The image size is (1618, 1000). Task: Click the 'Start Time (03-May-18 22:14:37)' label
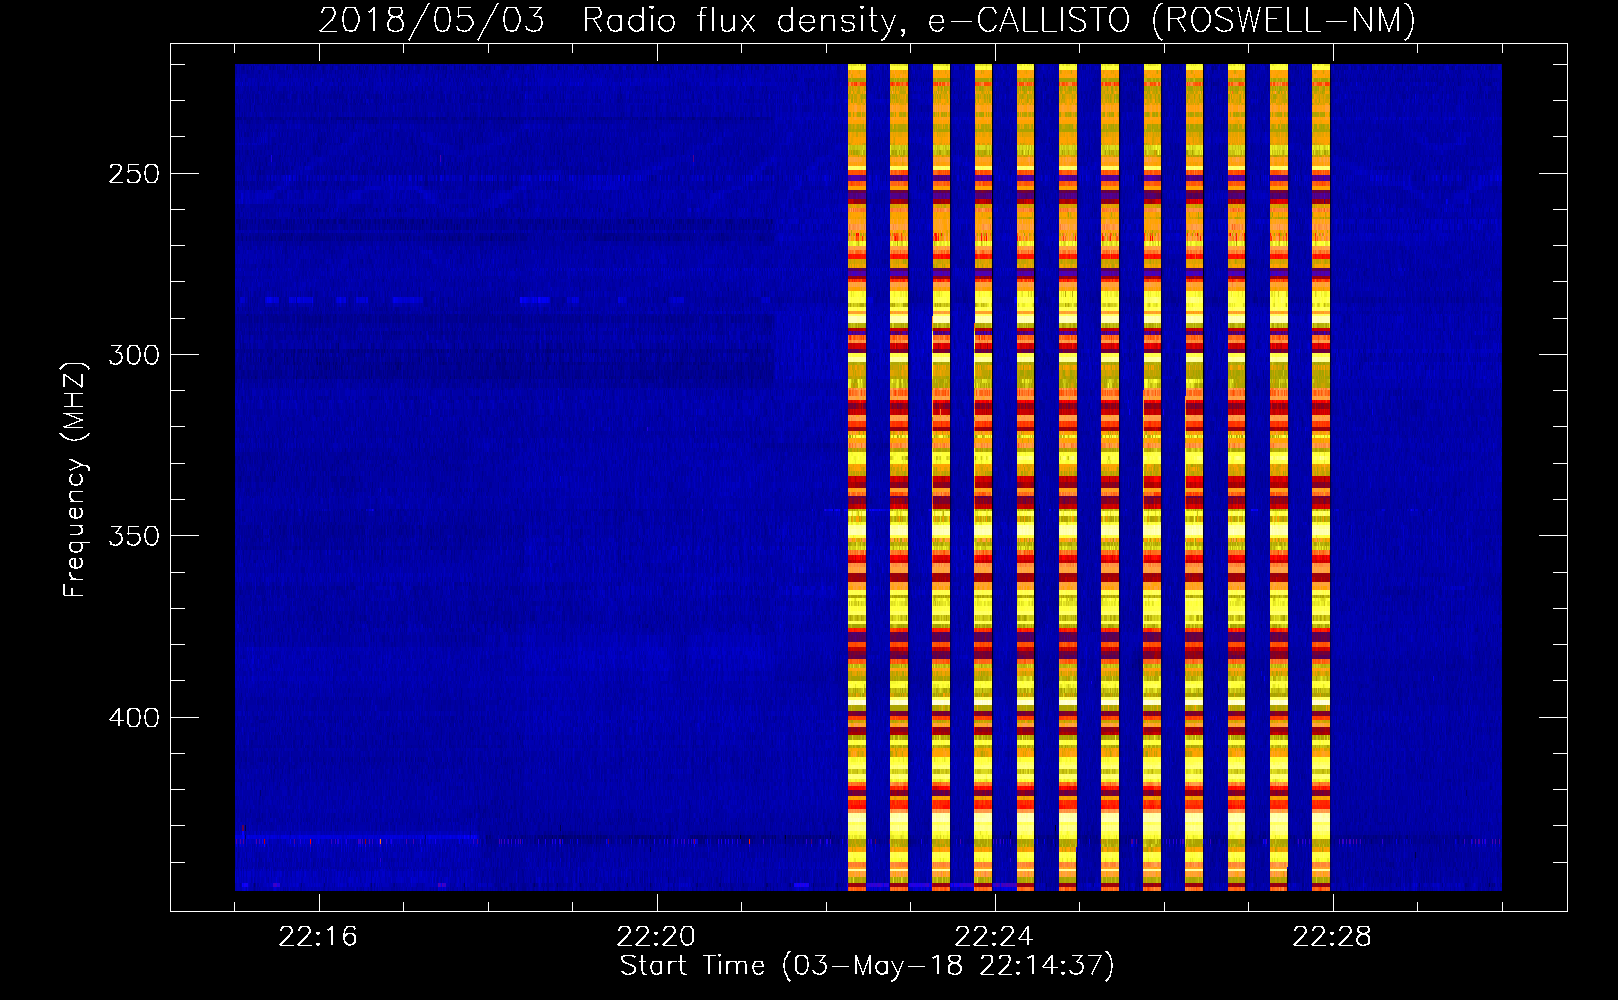pyautogui.click(x=867, y=966)
